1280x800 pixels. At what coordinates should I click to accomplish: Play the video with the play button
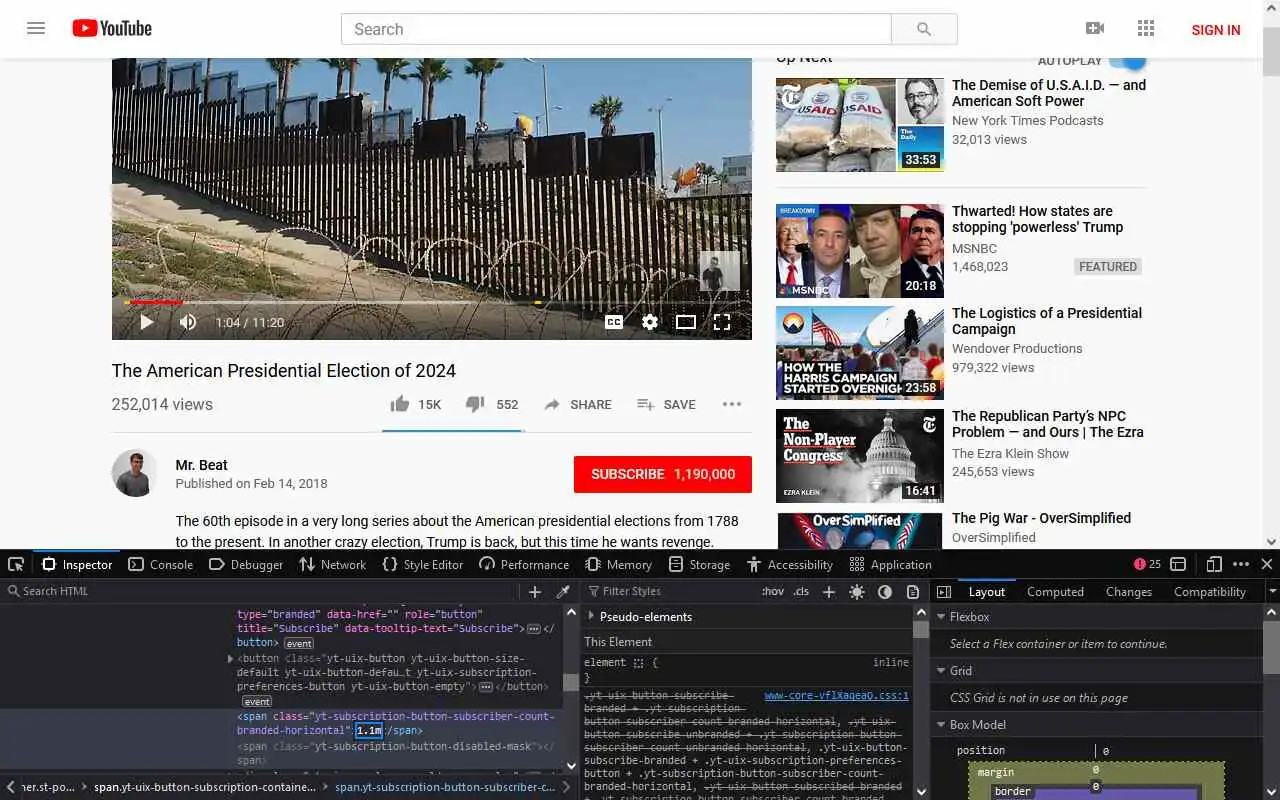146,322
